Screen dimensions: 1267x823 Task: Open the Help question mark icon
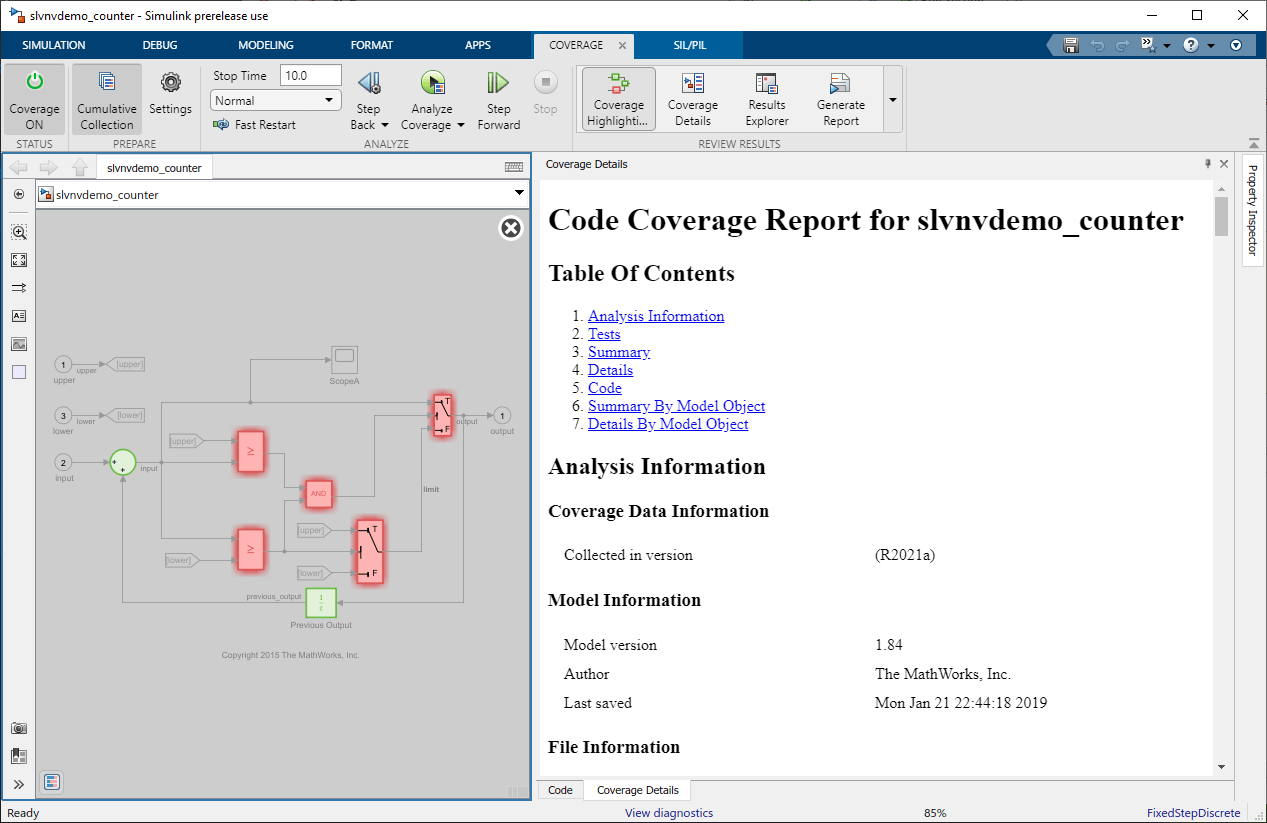(x=1191, y=45)
